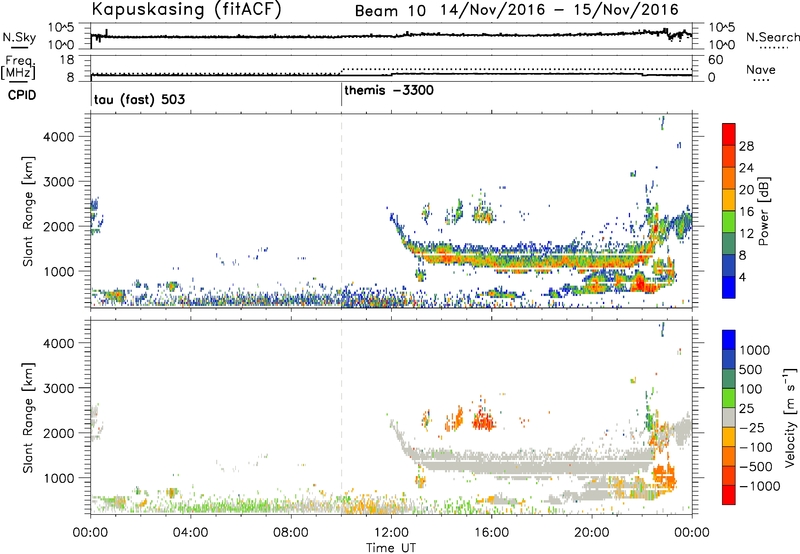Click the '12:00' time axis tick label

391,532
